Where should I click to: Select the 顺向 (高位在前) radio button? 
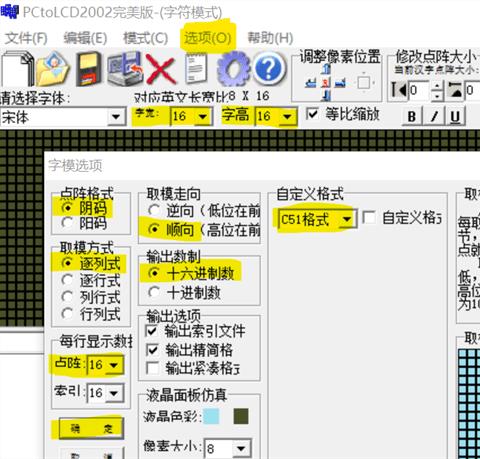click(154, 229)
